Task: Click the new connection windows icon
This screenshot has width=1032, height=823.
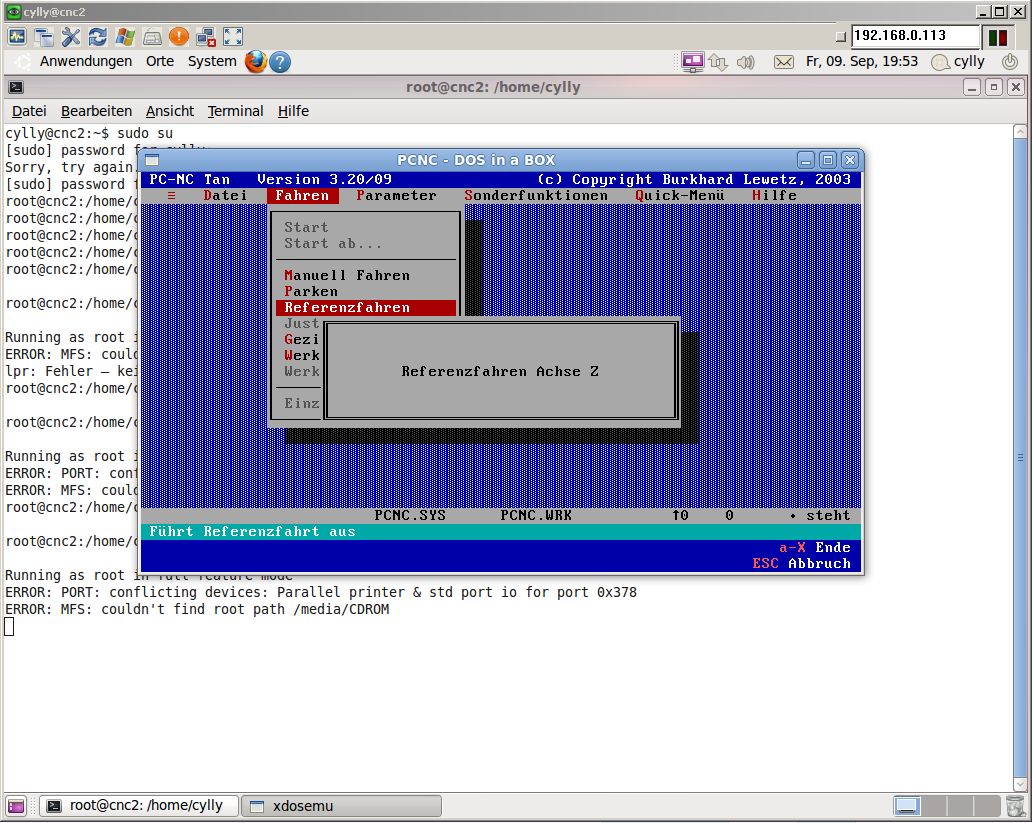Action: click(x=44, y=37)
